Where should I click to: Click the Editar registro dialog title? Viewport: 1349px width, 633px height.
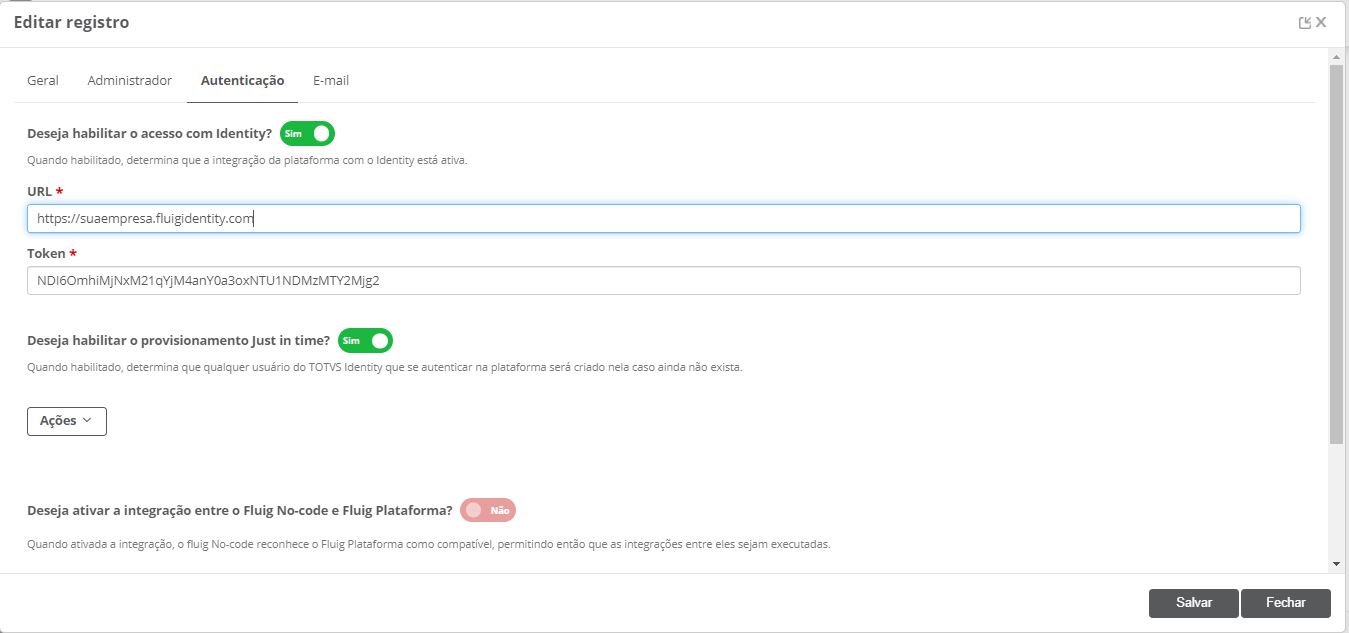point(71,22)
